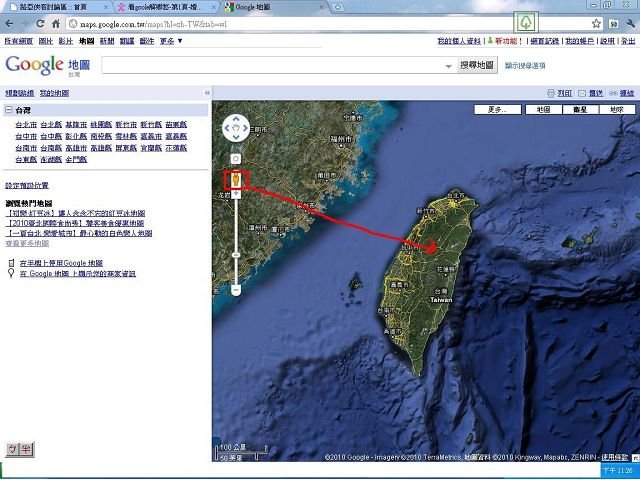Click the browser address bar URL
640x480 pixels.
[153, 24]
